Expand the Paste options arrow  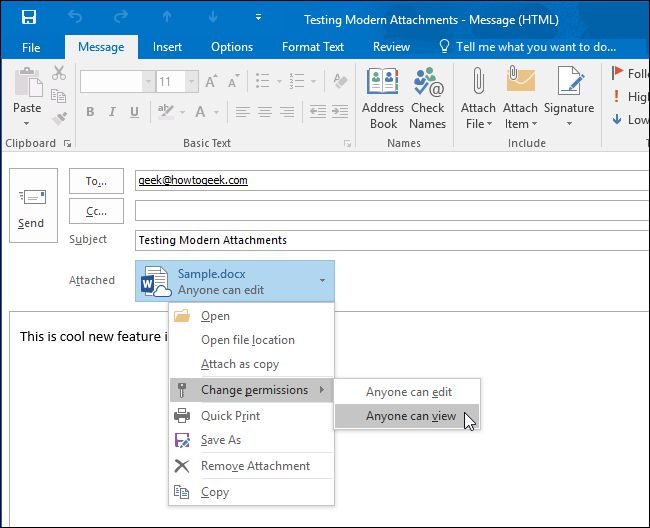coord(27,124)
